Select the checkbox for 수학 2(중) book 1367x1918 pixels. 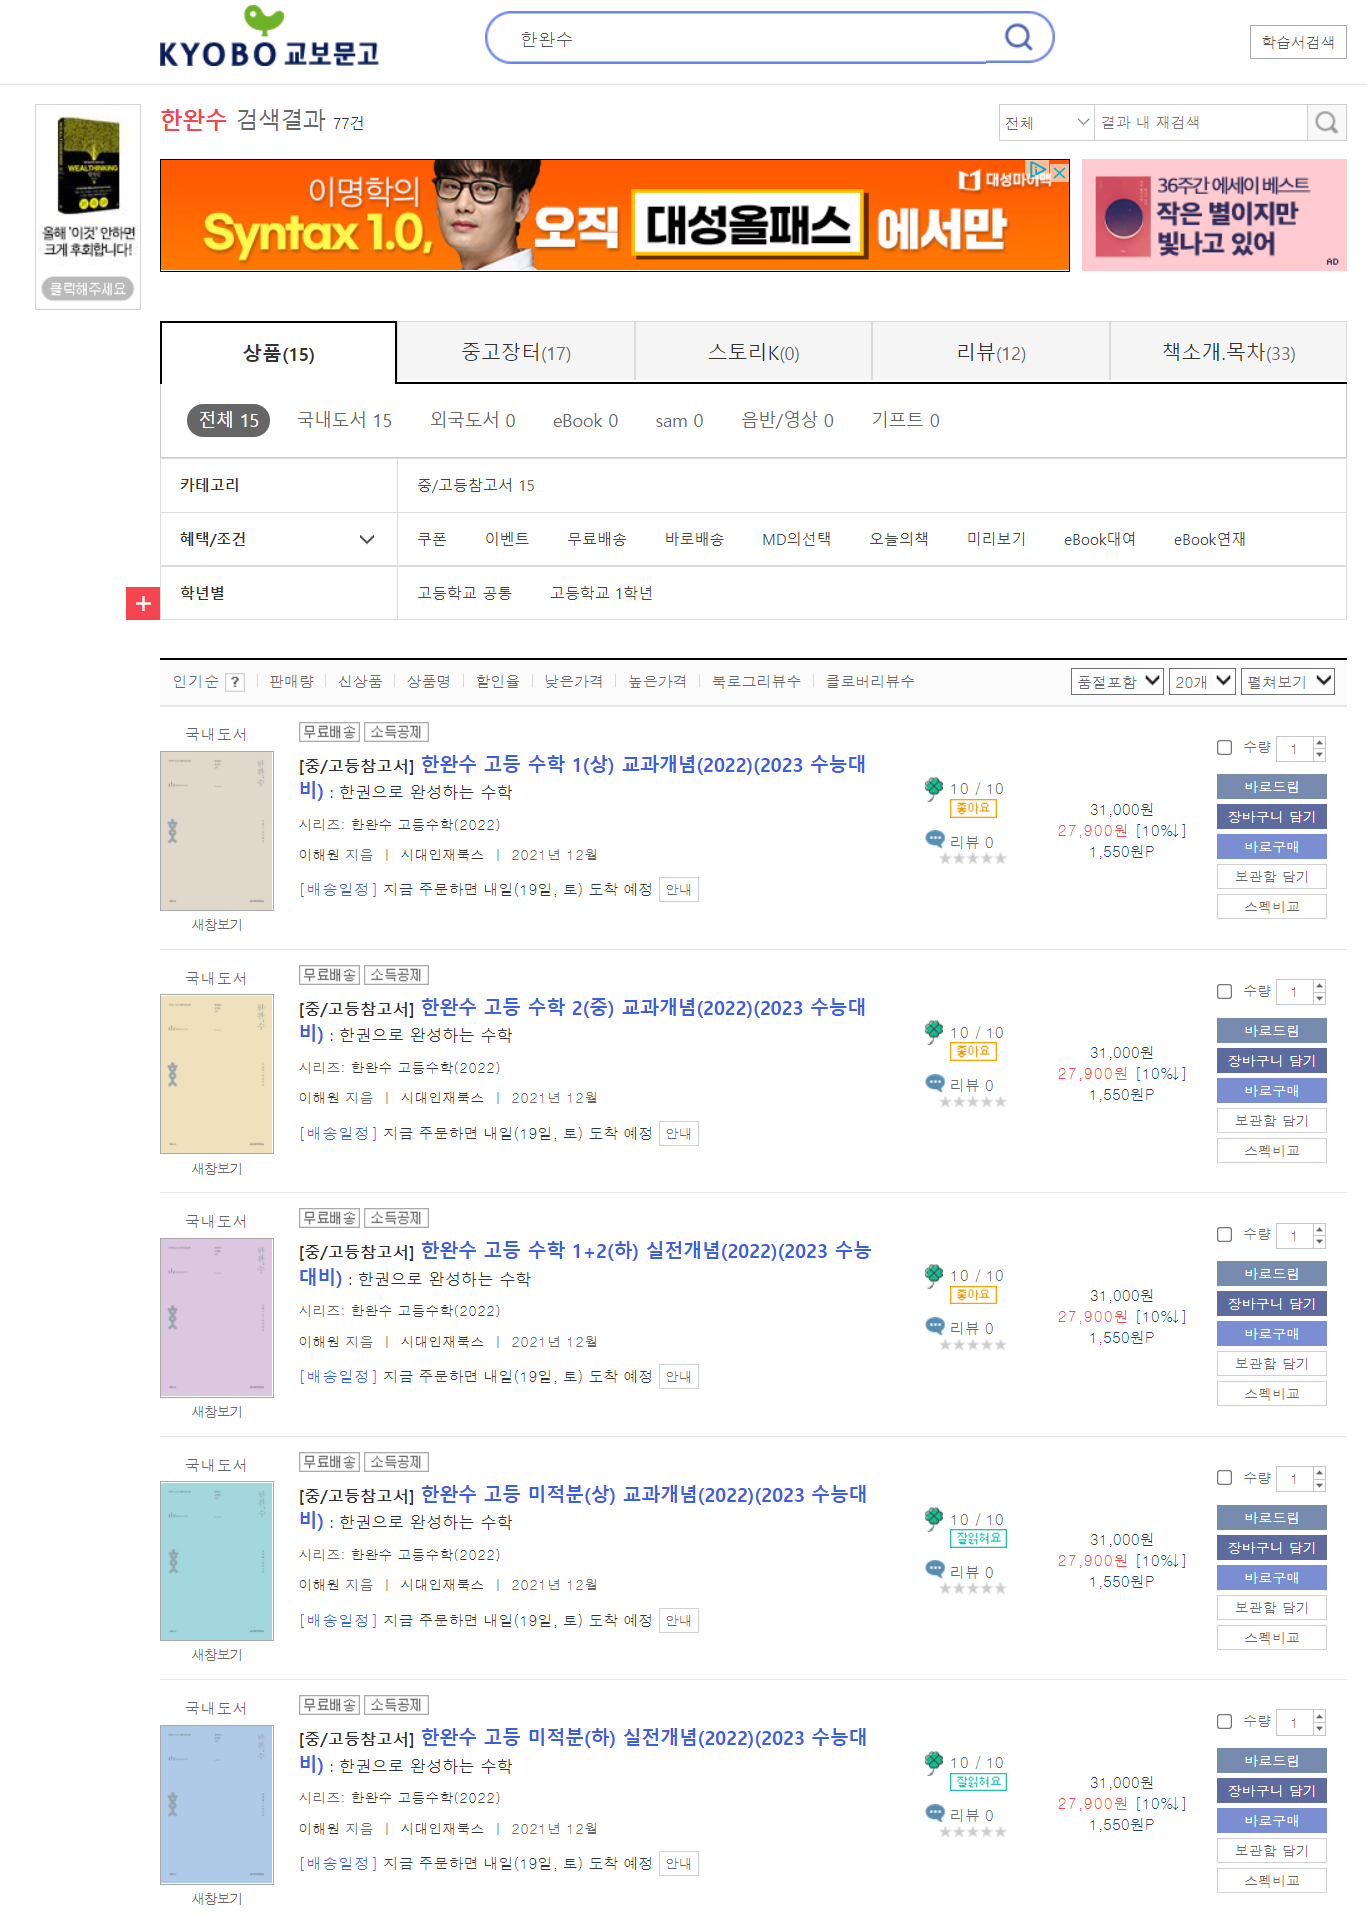click(x=1224, y=991)
